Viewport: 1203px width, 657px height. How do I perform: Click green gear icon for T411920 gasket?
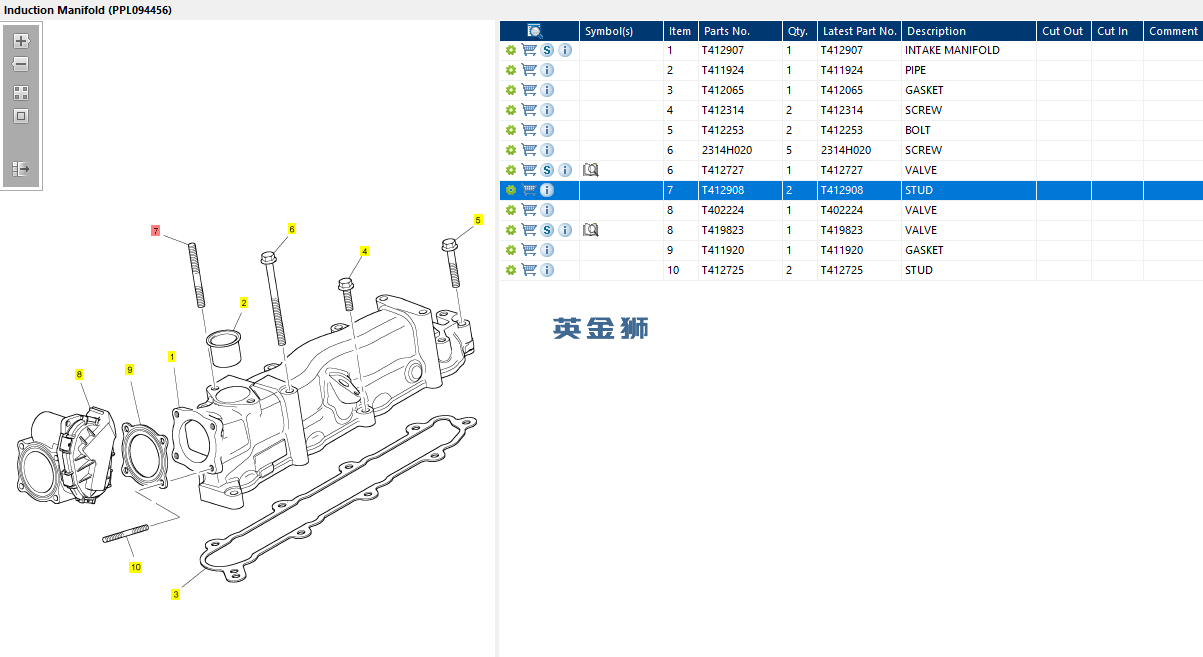(511, 250)
